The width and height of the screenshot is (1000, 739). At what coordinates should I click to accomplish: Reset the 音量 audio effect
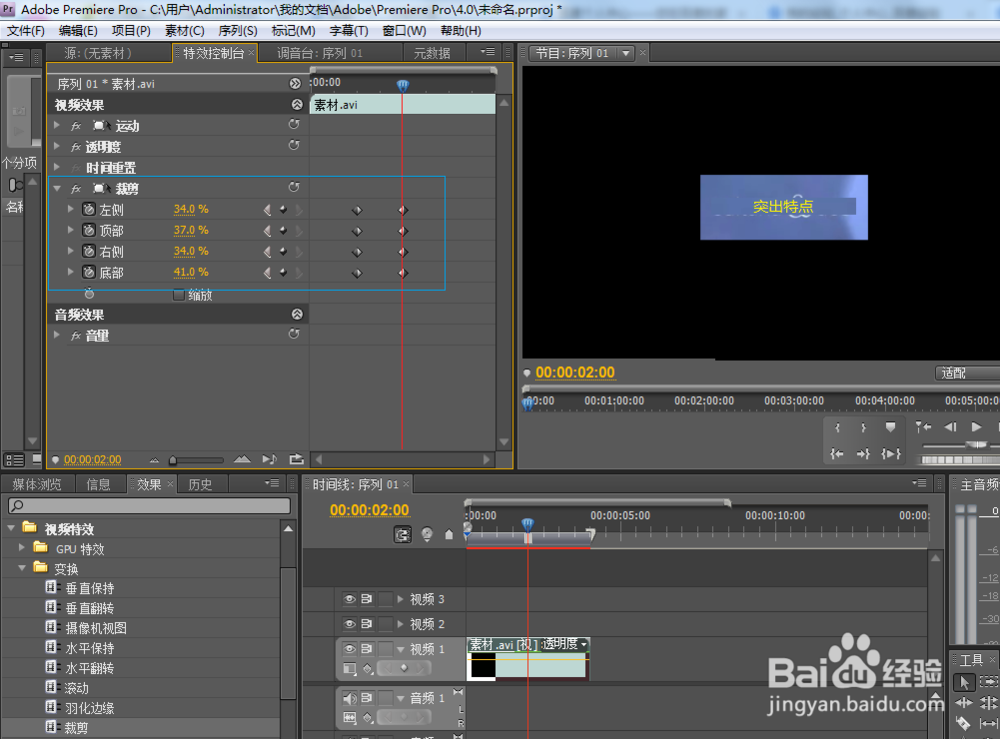294,334
